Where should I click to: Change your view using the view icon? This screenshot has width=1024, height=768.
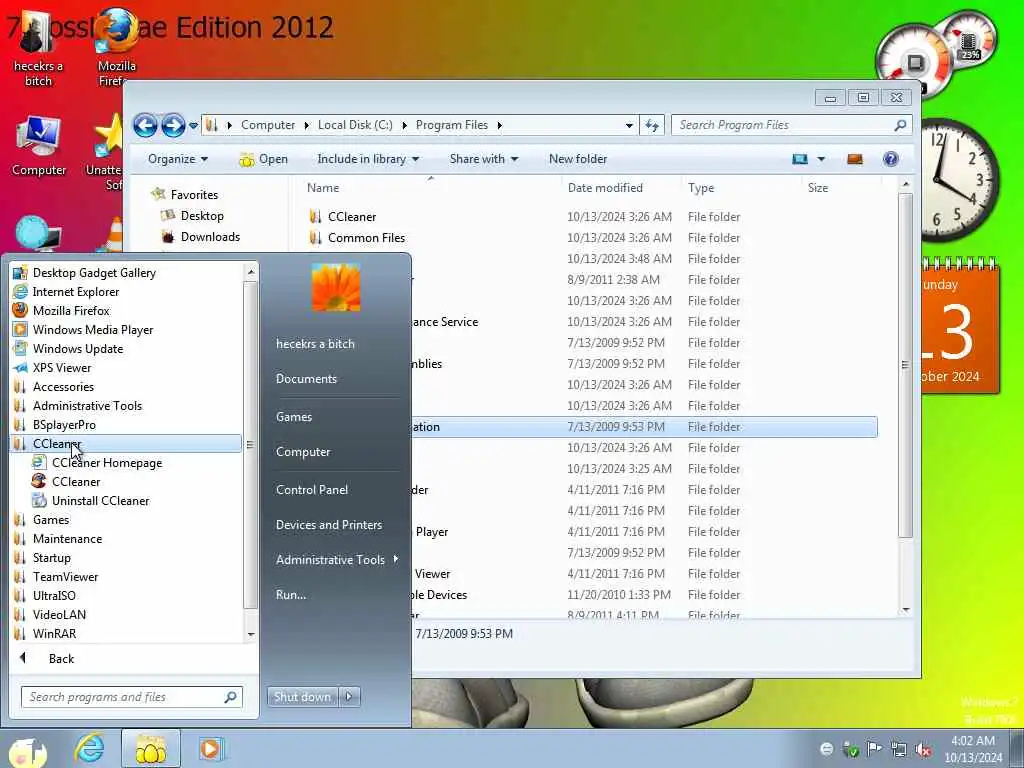click(800, 159)
